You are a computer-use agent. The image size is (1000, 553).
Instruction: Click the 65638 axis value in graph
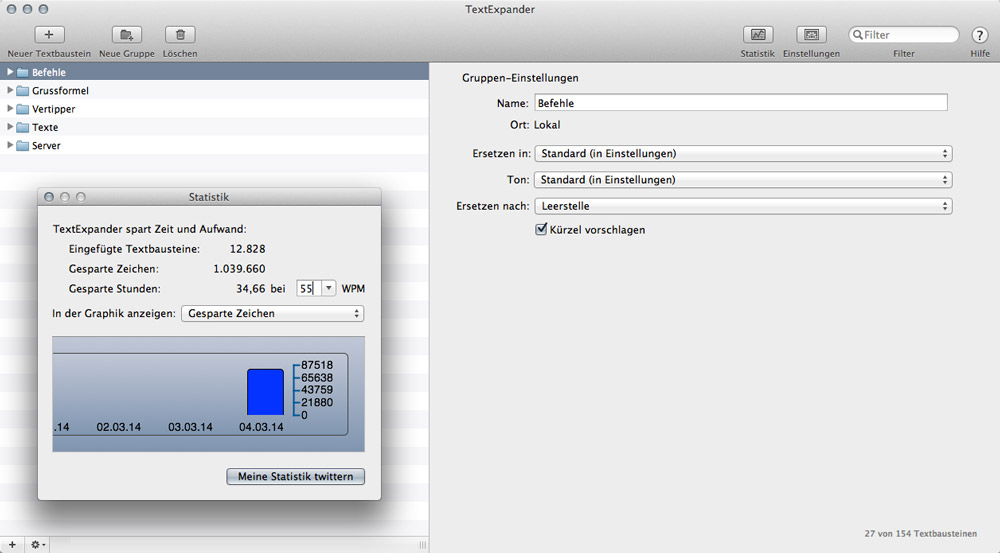317,378
